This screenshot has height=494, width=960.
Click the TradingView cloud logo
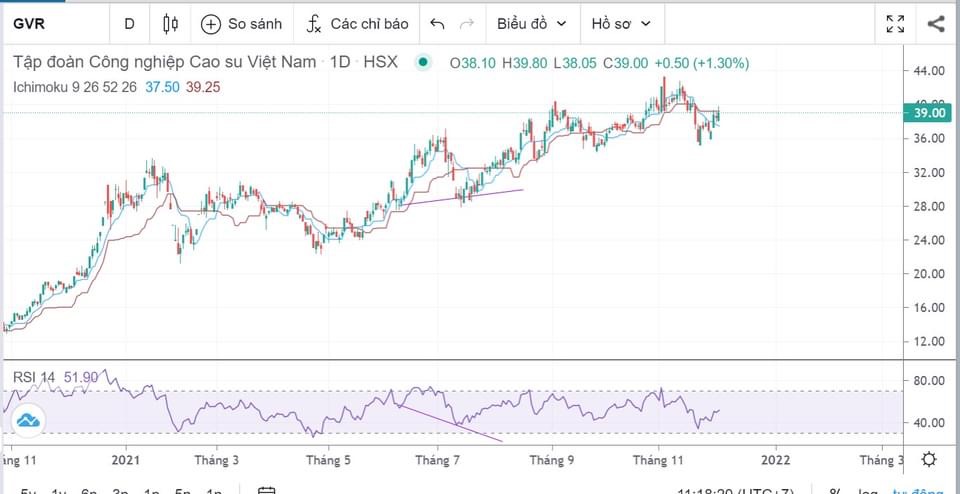(28, 421)
